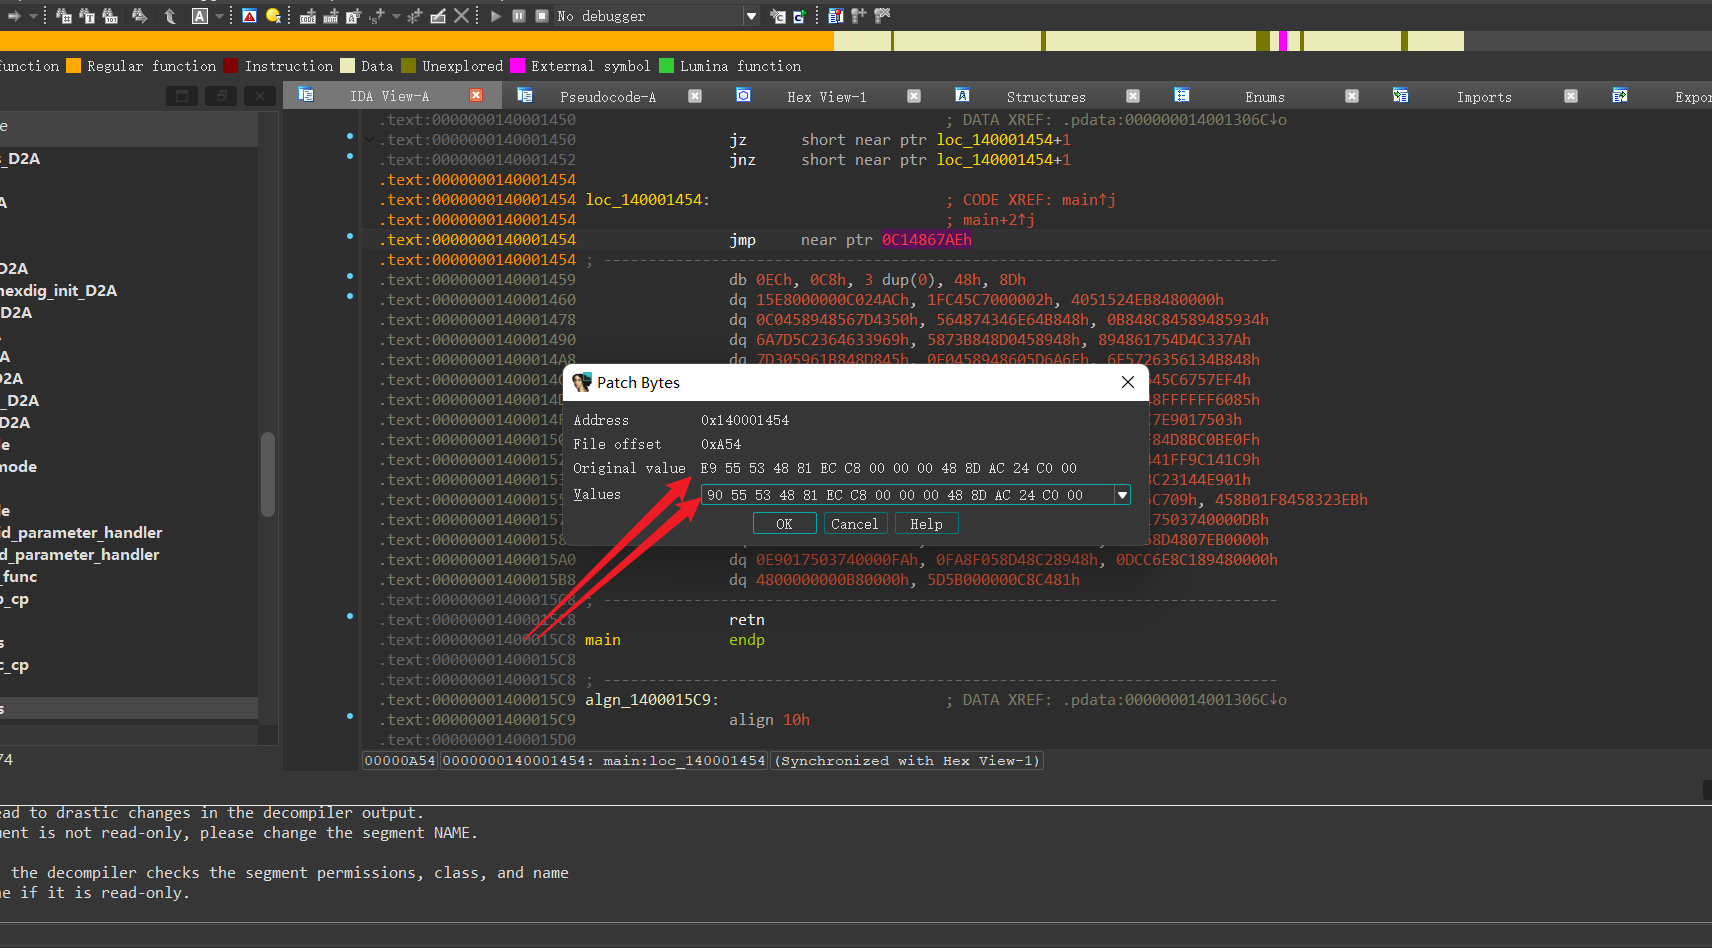Expand dropdown arrow next to the struct icon
This screenshot has height=948, width=1712.
click(x=396, y=16)
